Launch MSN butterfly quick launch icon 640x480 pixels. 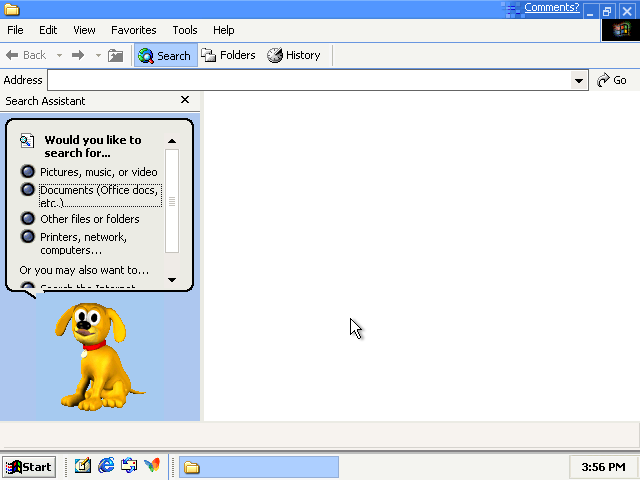(x=152, y=466)
